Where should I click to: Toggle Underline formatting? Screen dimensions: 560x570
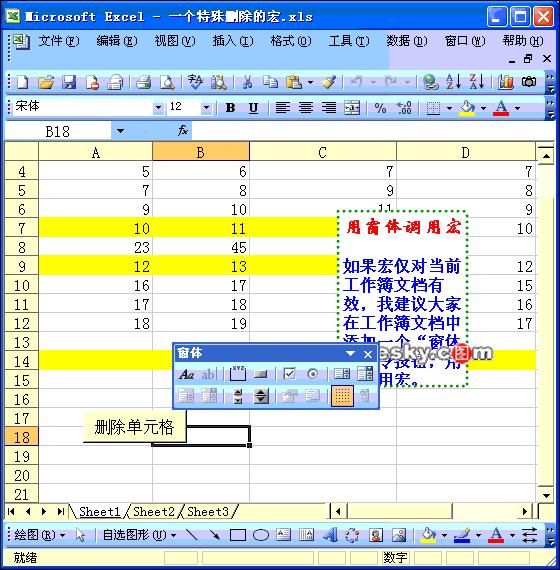(253, 108)
